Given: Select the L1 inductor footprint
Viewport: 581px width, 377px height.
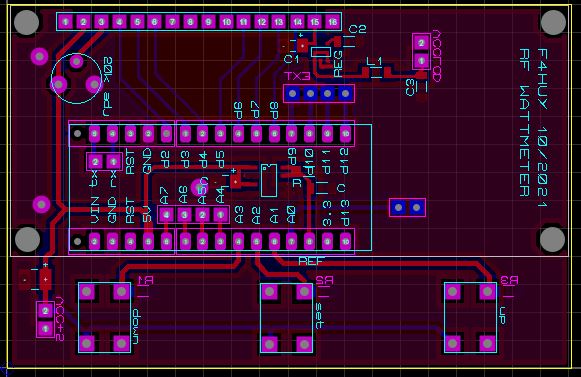Looking at the screenshot, I should pos(376,72).
